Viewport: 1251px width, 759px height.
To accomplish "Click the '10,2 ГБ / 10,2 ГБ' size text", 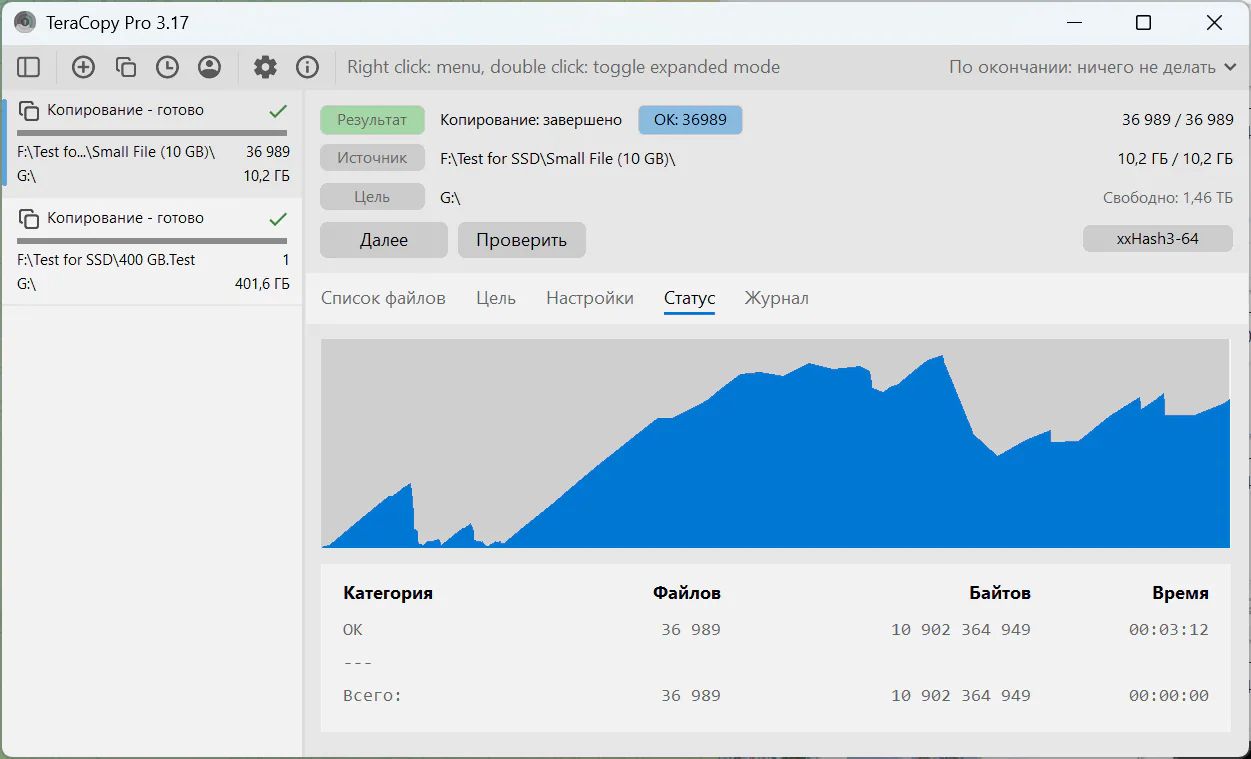I will point(1175,158).
